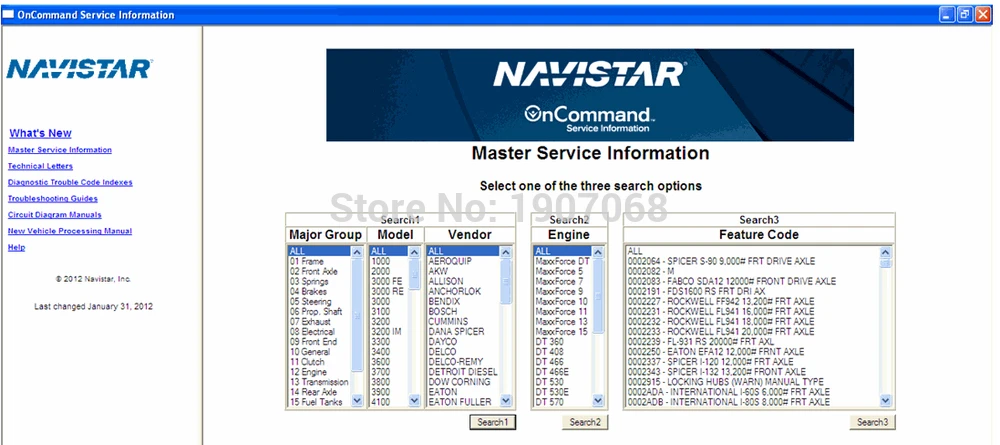Select 15 Fuel Tanks major group
Screen dimensions: 1000x445
(x=320, y=402)
